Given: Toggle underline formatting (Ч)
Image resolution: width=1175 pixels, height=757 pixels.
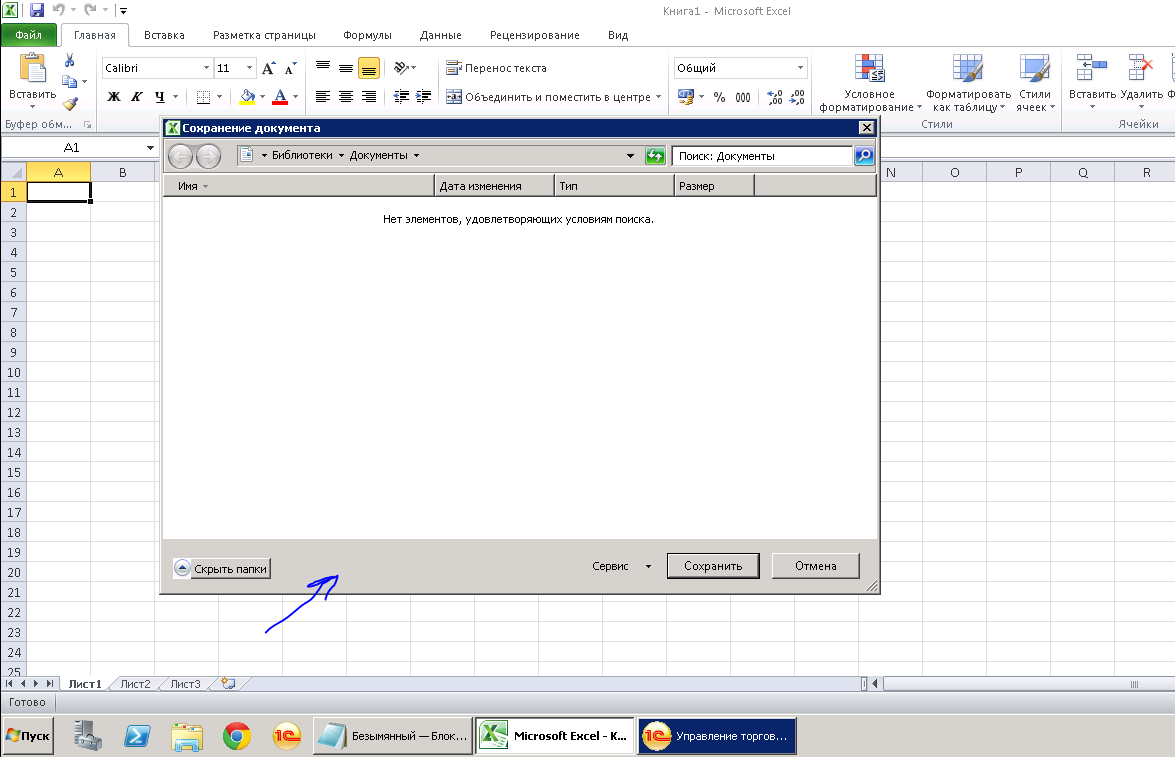Looking at the screenshot, I should 159,97.
